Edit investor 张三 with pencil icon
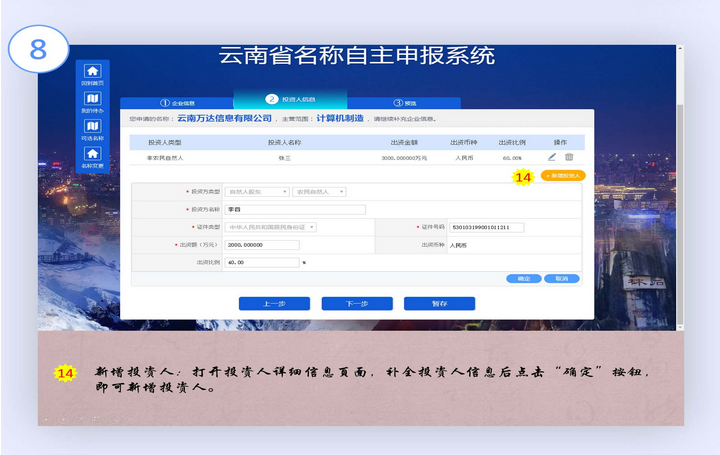This screenshot has height=455, width=720. [551, 157]
